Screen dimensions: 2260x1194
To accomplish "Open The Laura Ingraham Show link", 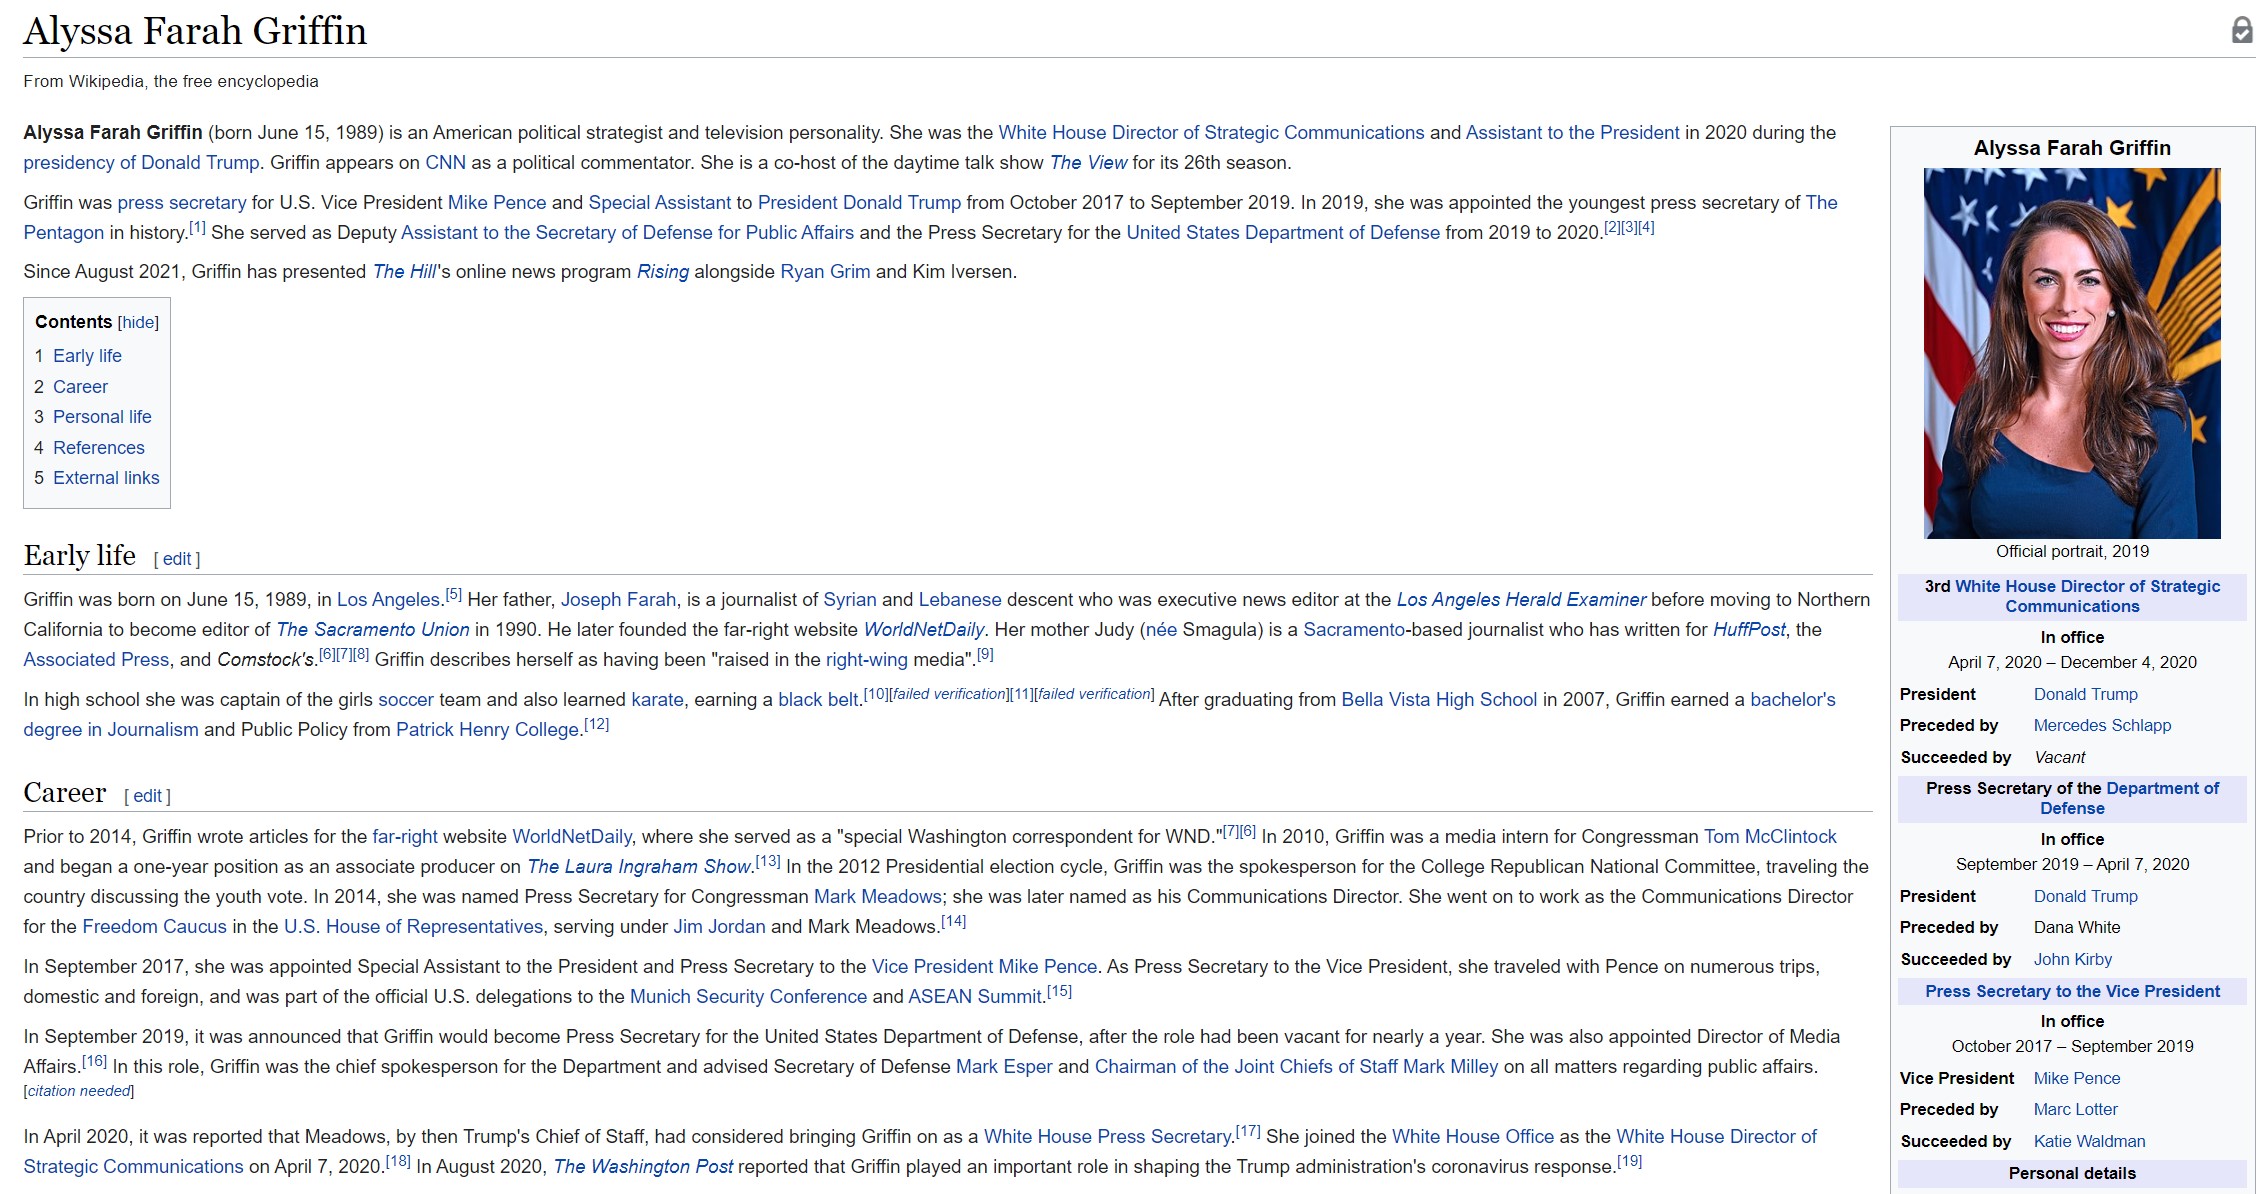I will coord(638,867).
